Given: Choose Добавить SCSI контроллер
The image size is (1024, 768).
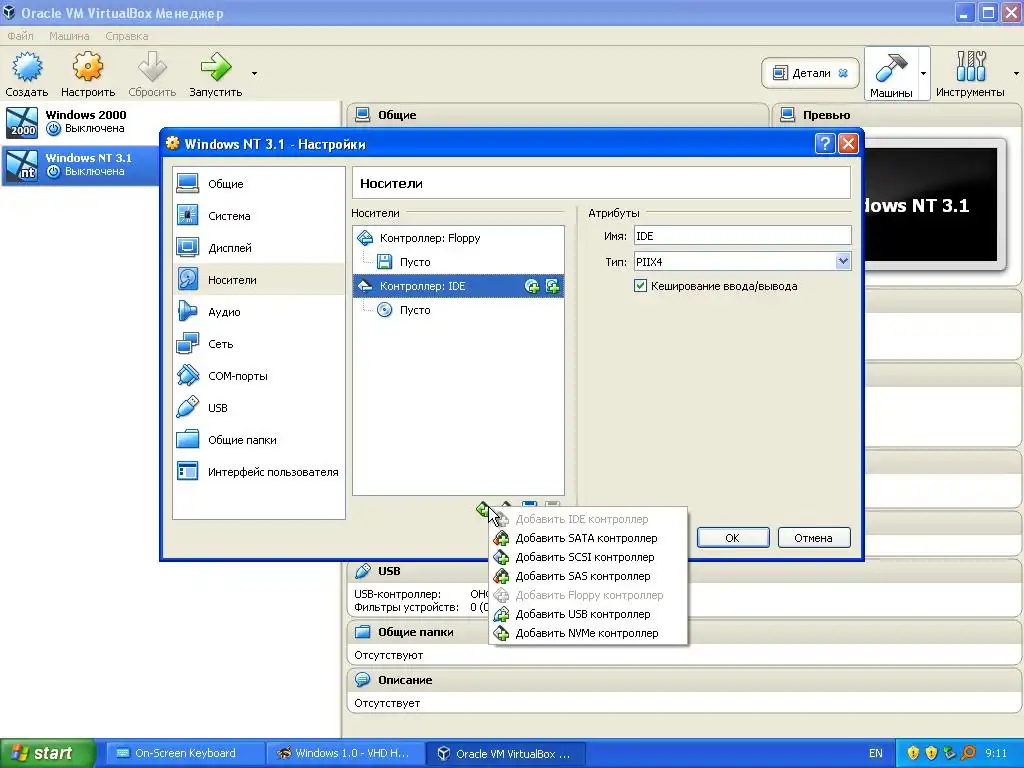Looking at the screenshot, I should coord(588,557).
